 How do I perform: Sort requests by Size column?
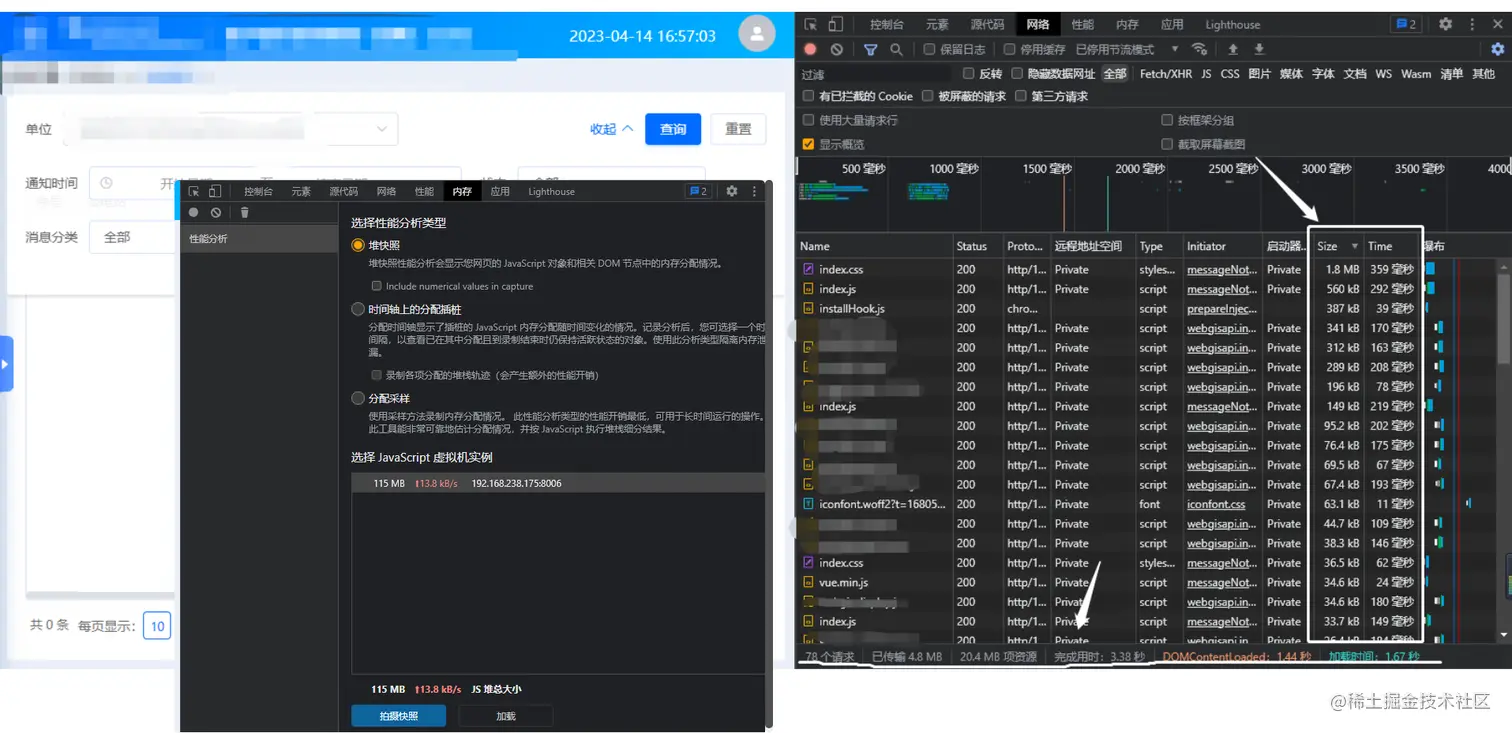1337,246
